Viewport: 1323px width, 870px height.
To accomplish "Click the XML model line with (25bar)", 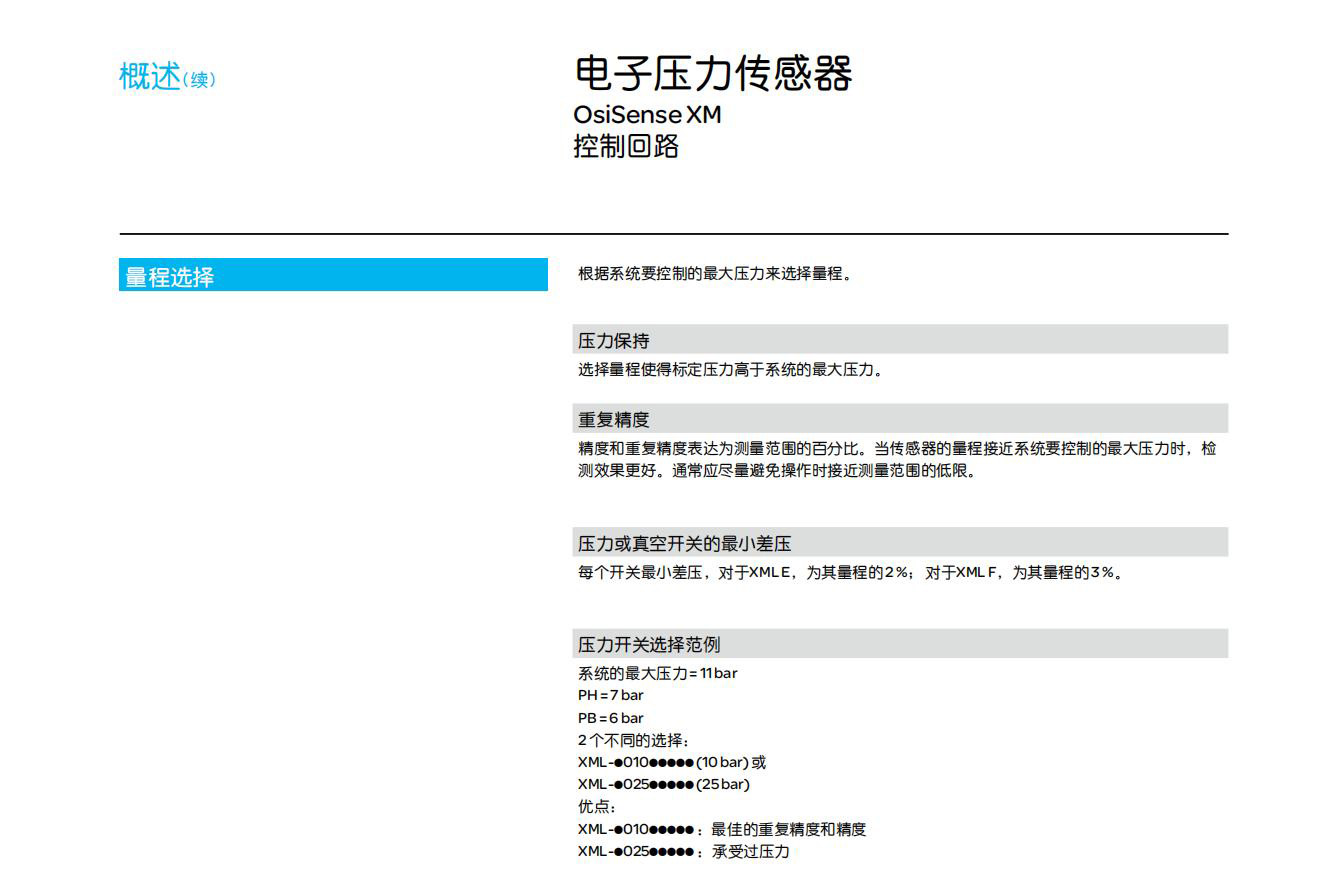I will (x=663, y=784).
